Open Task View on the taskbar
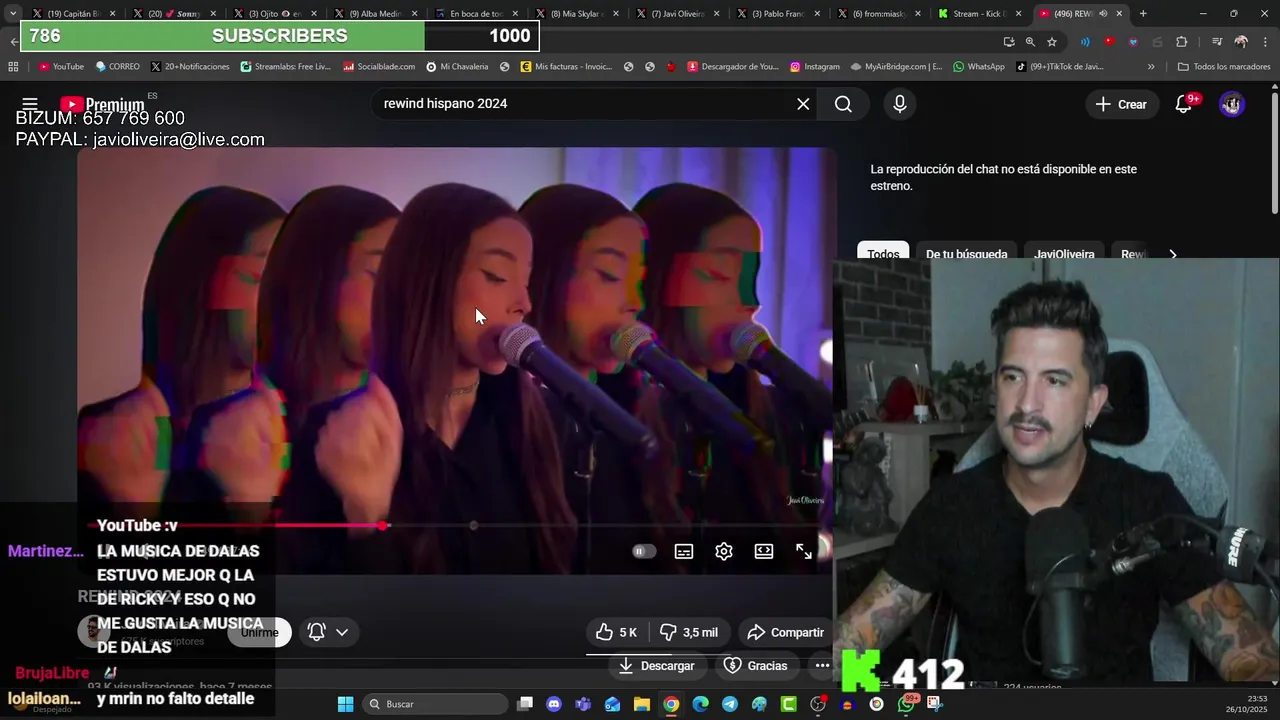This screenshot has width=1280, height=720. [x=525, y=704]
